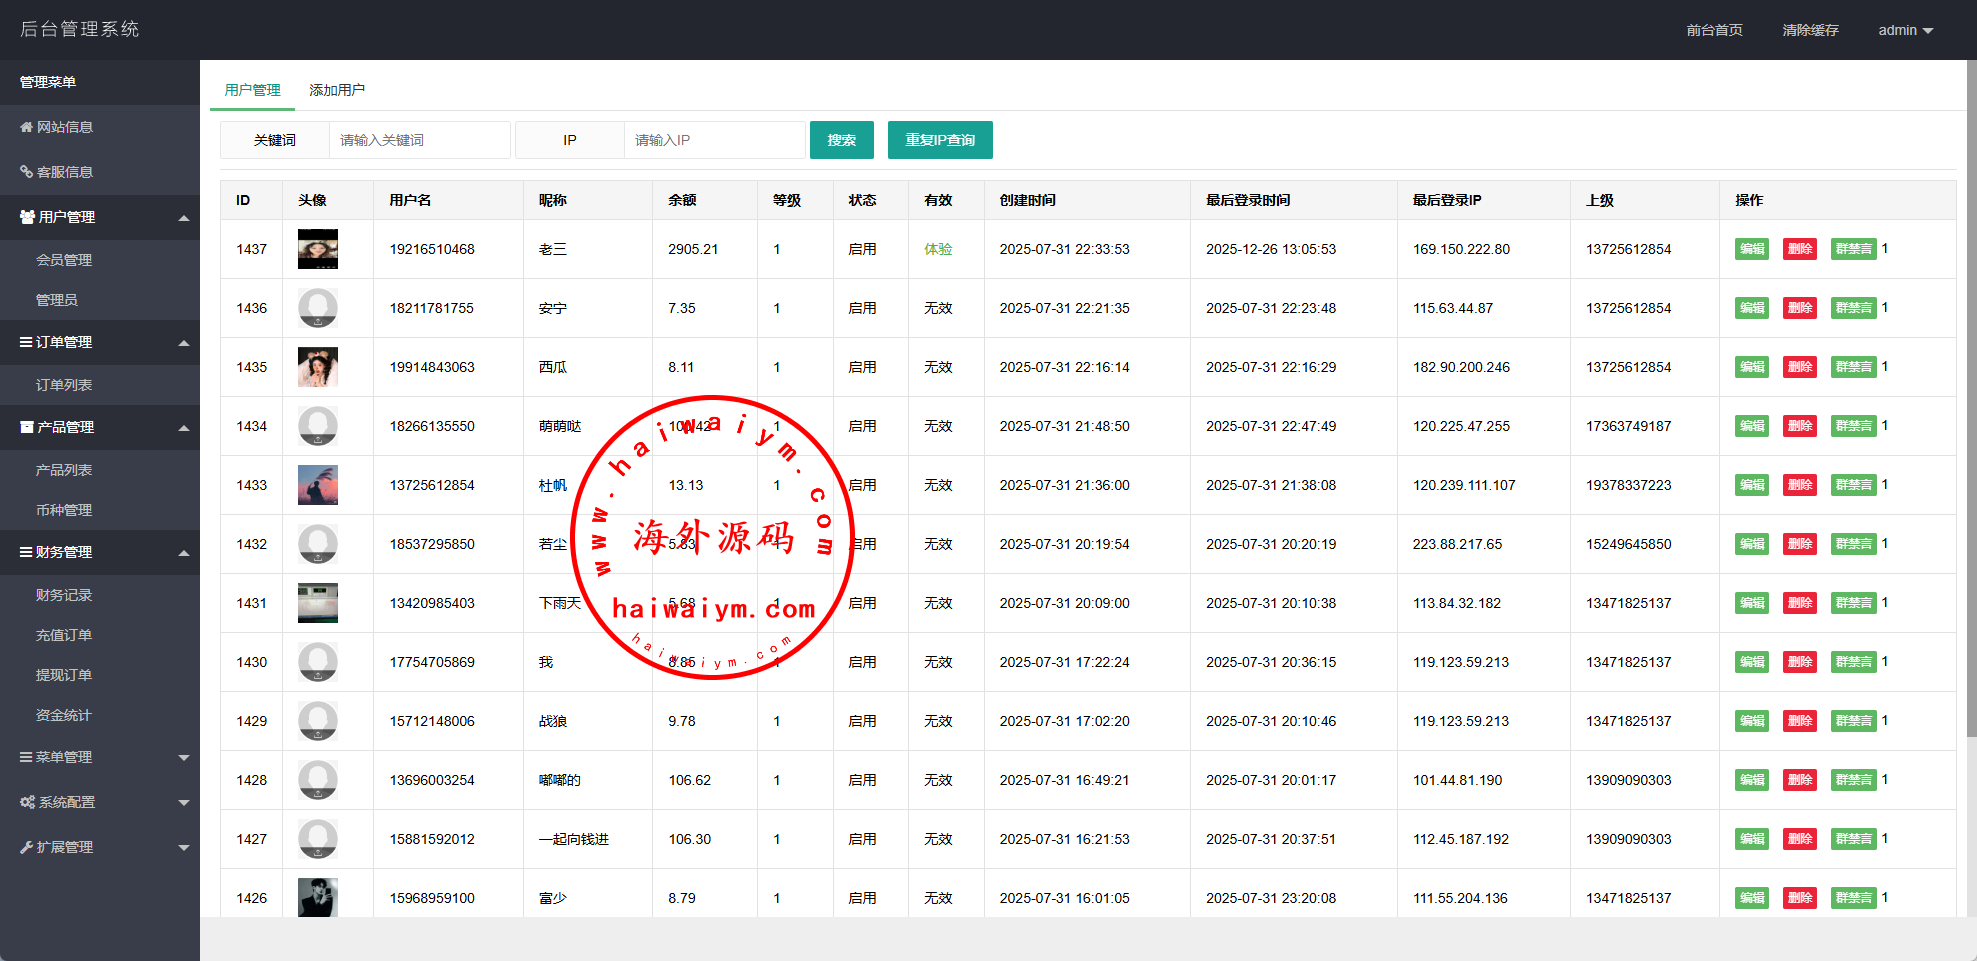Click the list icon beside 财务管理
This screenshot has height=961, width=1977.
tap(26, 552)
